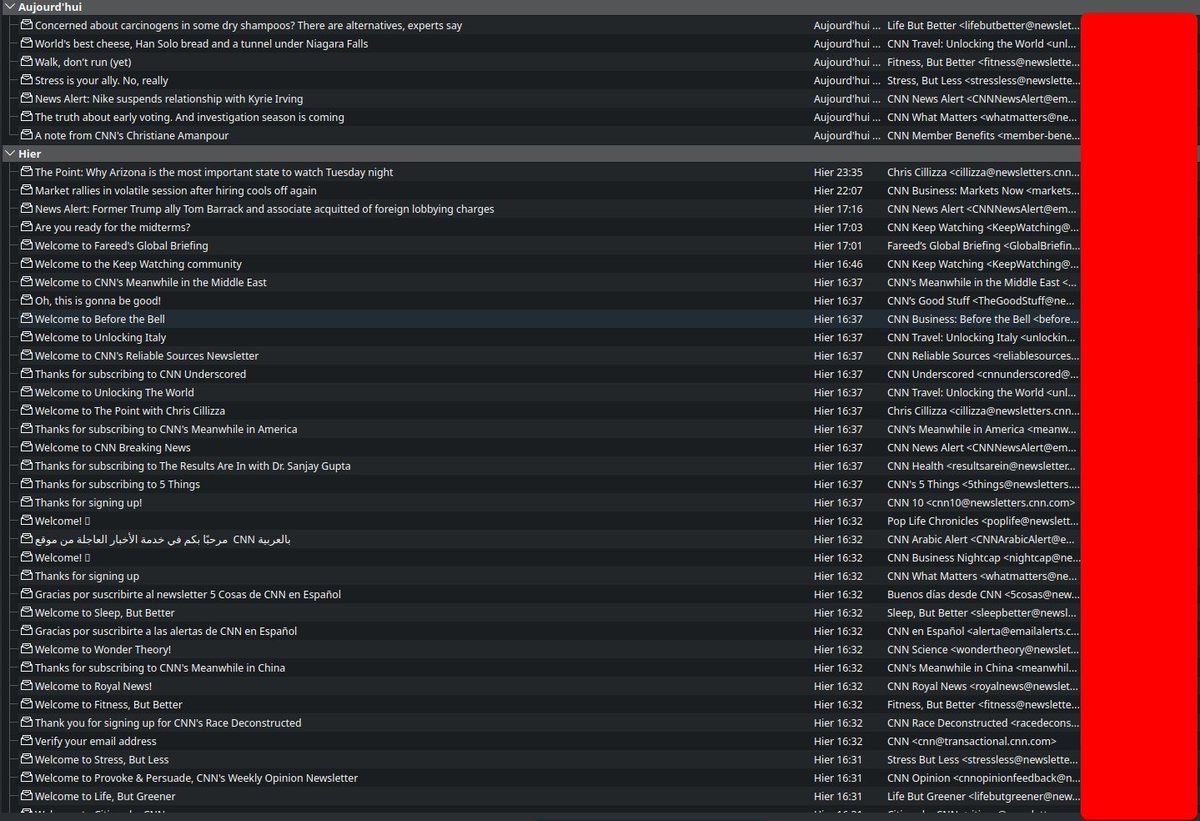This screenshot has width=1200, height=821.
Task: Click the CNN Business Nightcap sender cell
Action: 983,558
